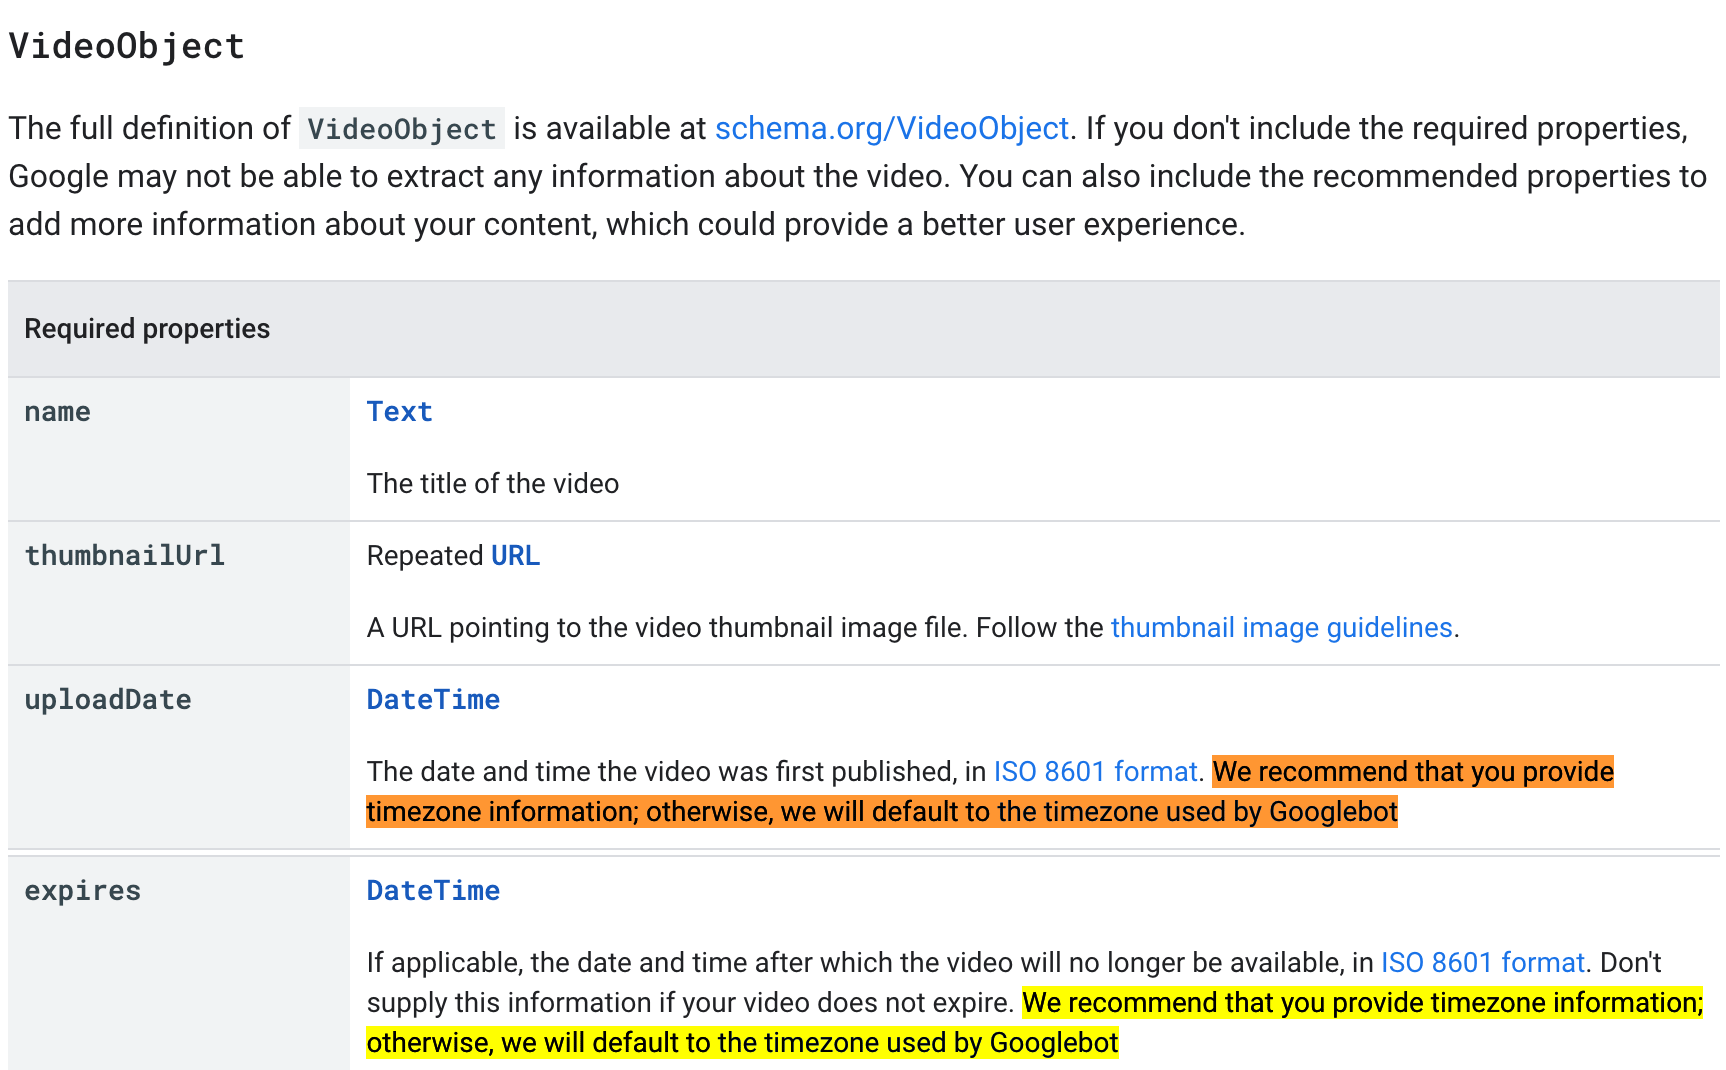Screen dimensions: 1726x1070
Task: Select the name property cell
Action: (58, 412)
